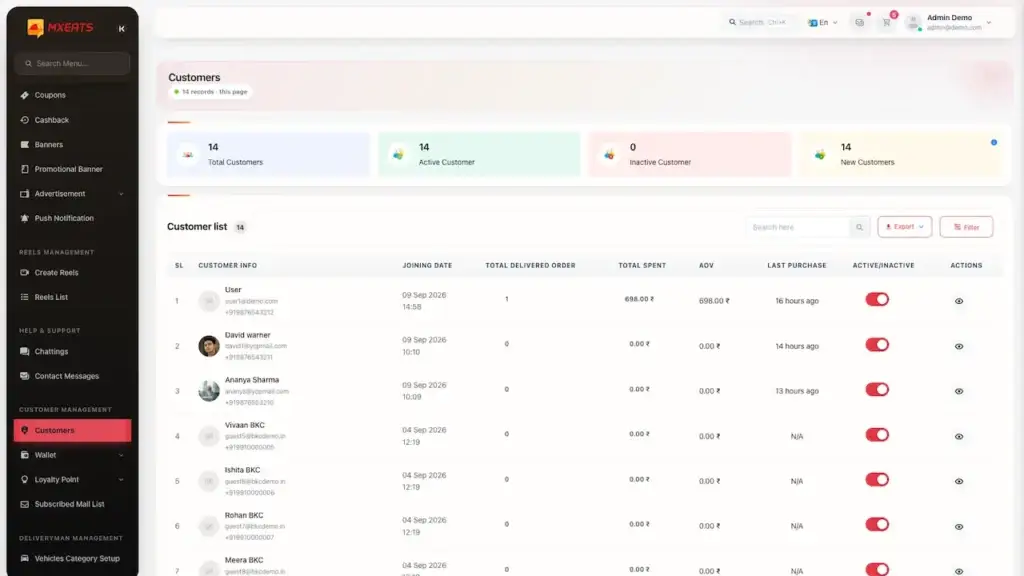Click the Coupons tag icon in sidebar
The width and height of the screenshot is (1024, 576).
(25, 95)
